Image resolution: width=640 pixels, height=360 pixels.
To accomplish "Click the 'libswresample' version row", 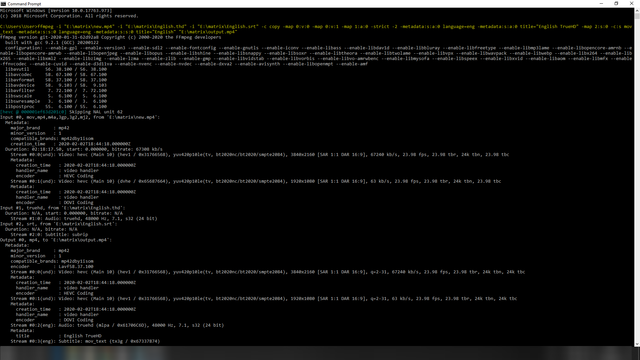I will coord(56,101).
